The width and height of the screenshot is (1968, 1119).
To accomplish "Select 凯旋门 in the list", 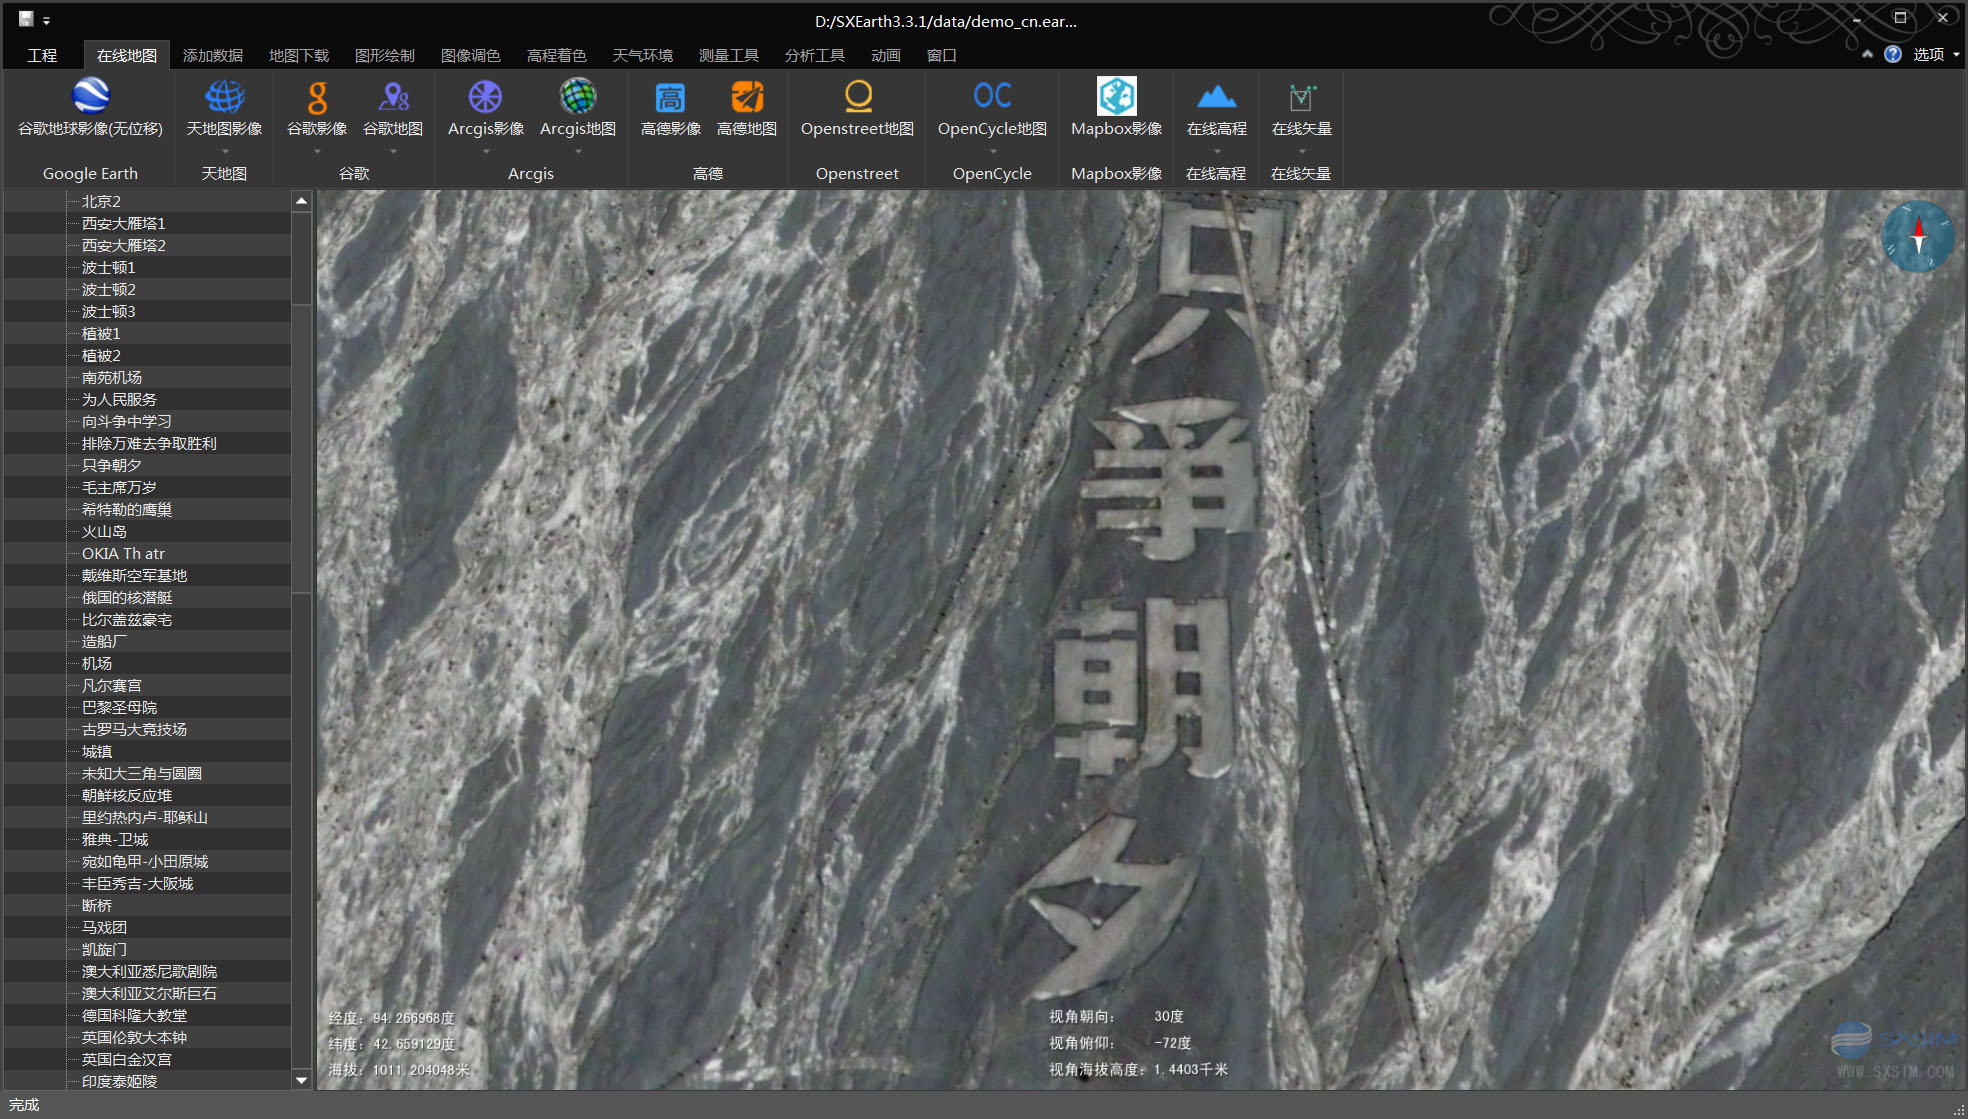I will click(x=104, y=949).
